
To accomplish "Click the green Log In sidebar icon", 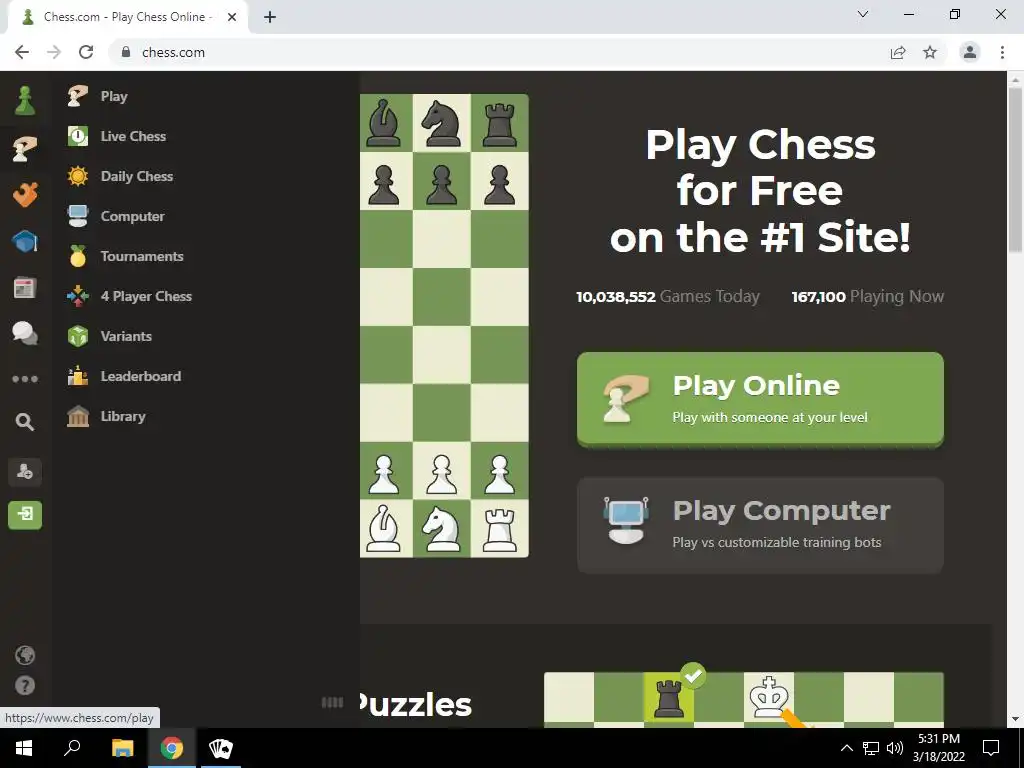I will [x=25, y=515].
